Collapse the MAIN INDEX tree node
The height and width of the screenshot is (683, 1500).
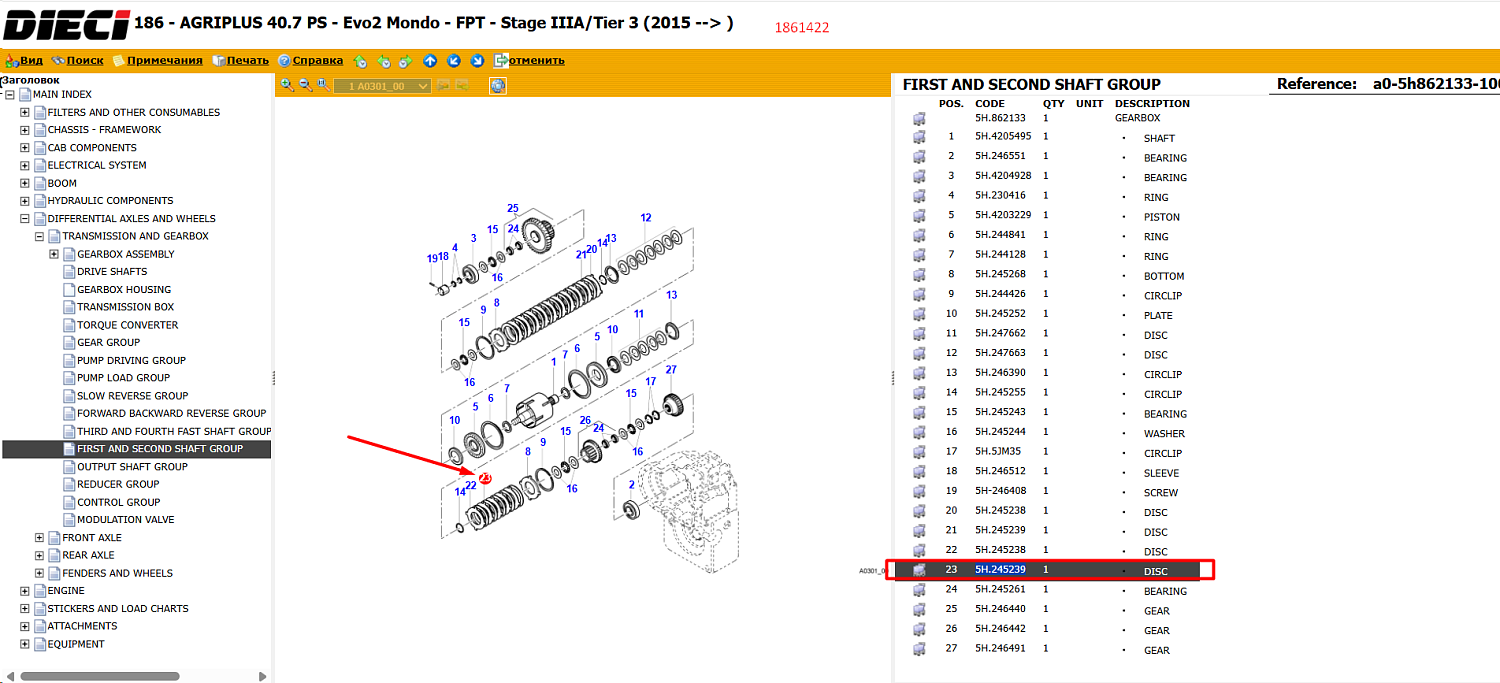[x=10, y=95]
